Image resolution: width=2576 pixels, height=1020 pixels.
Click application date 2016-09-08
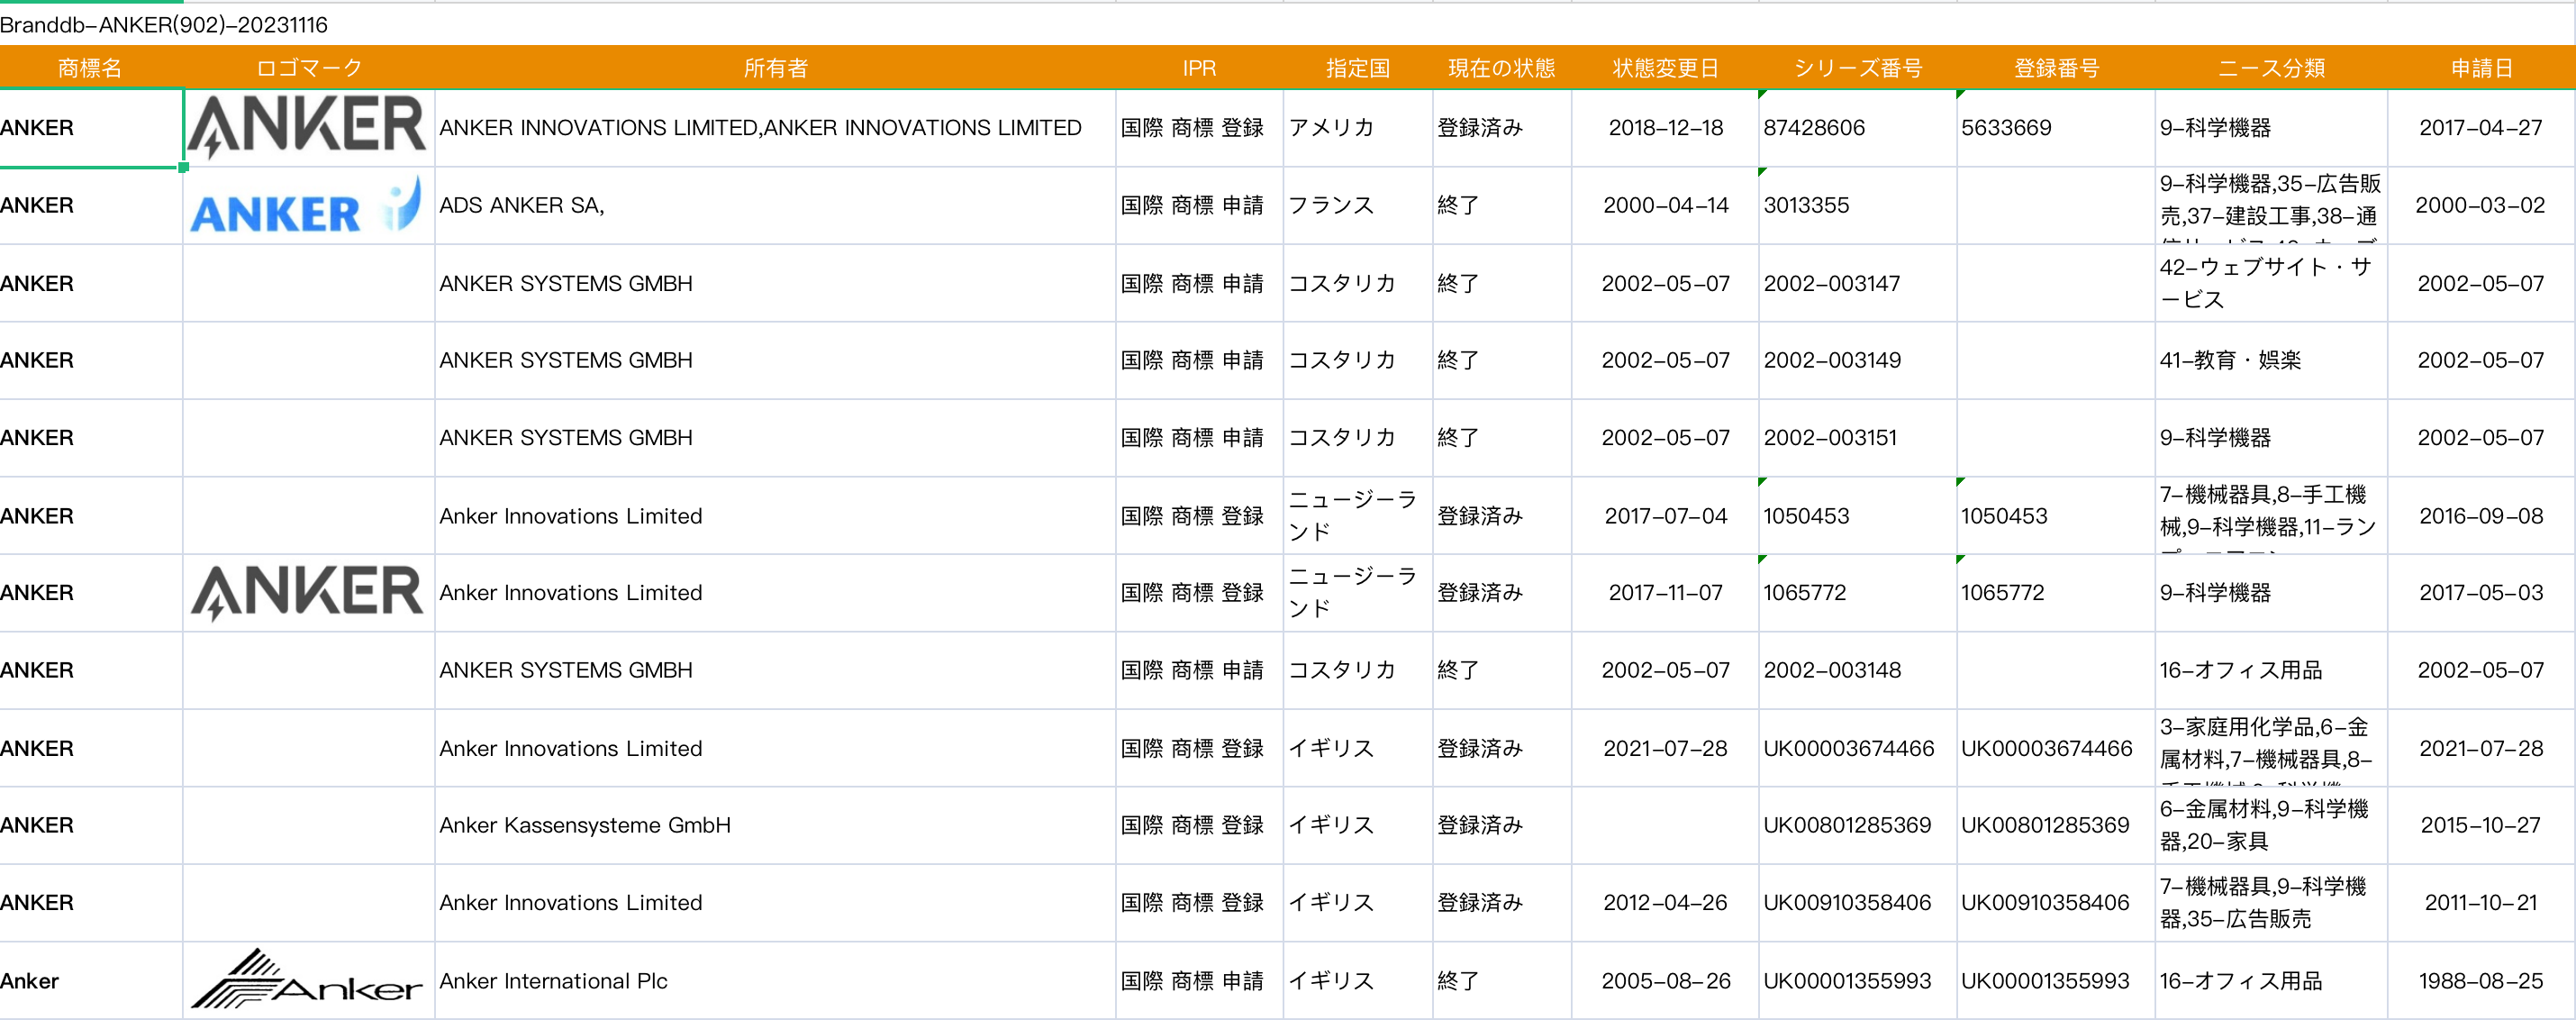click(x=2481, y=516)
